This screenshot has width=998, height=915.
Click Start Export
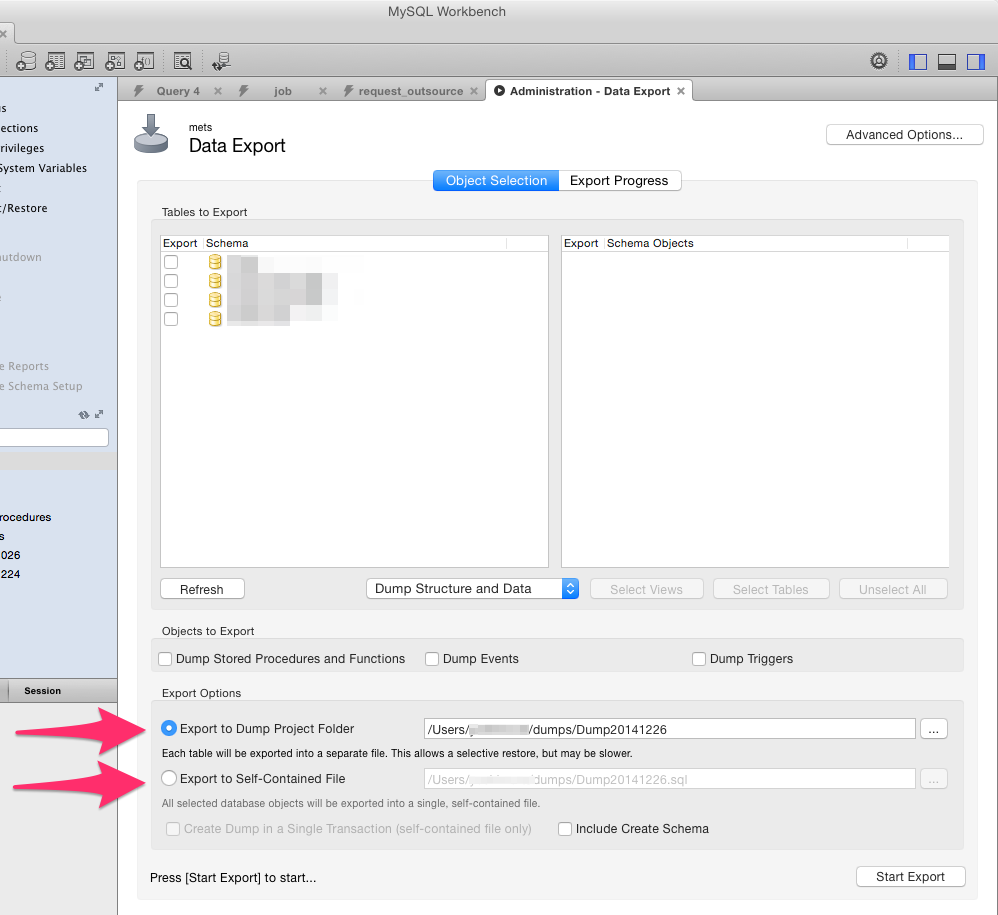coord(911,876)
